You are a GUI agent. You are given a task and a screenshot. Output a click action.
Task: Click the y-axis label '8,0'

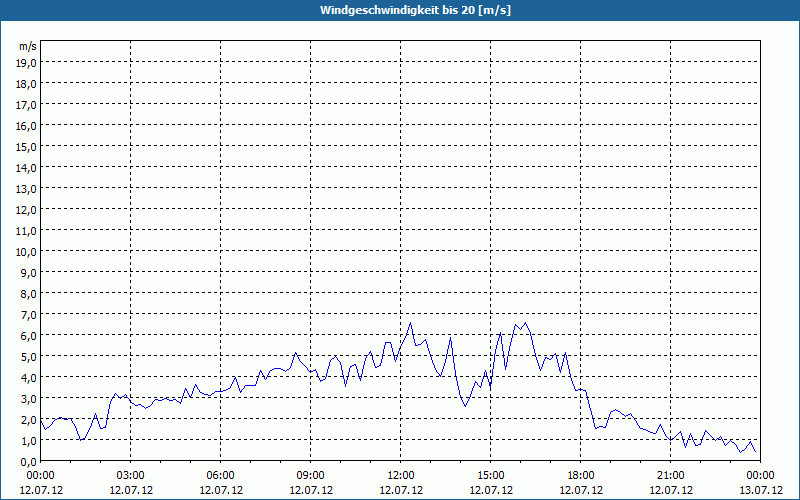29,294
